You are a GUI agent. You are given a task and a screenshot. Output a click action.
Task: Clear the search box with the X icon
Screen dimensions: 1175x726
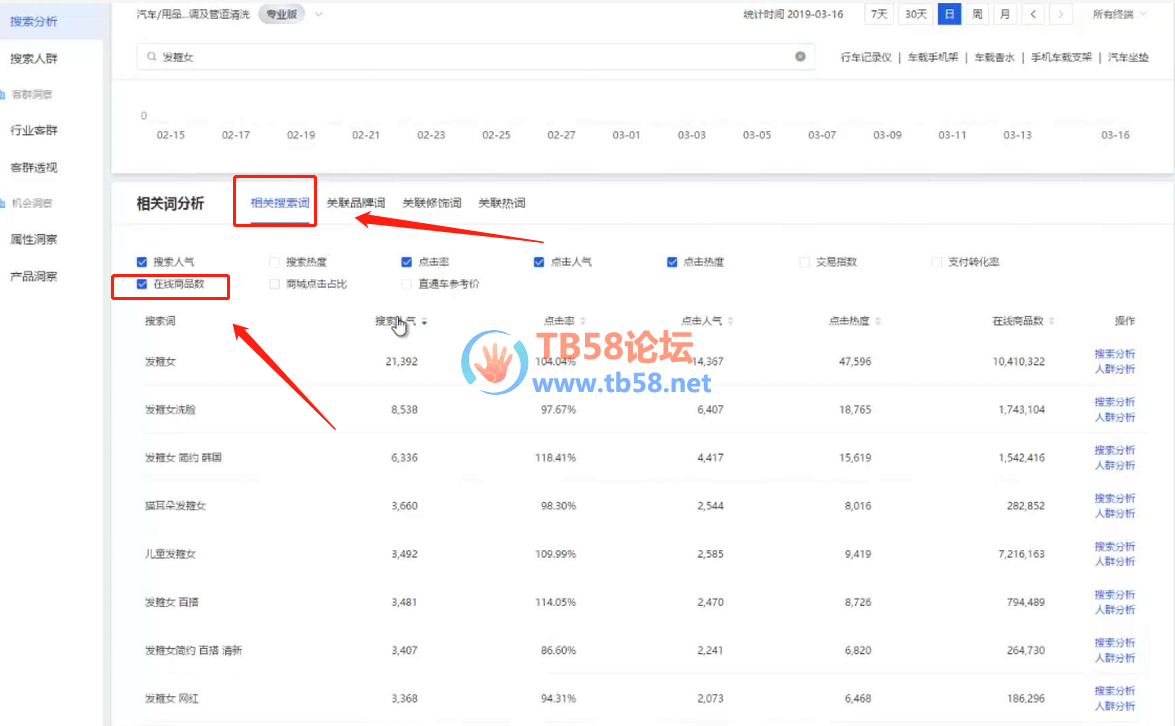coord(800,57)
